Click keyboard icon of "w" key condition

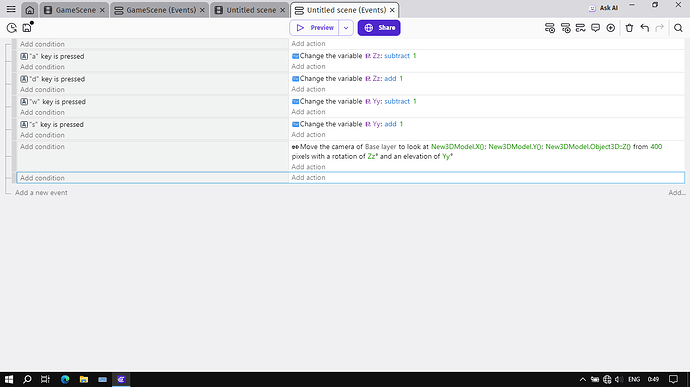click(x=24, y=102)
